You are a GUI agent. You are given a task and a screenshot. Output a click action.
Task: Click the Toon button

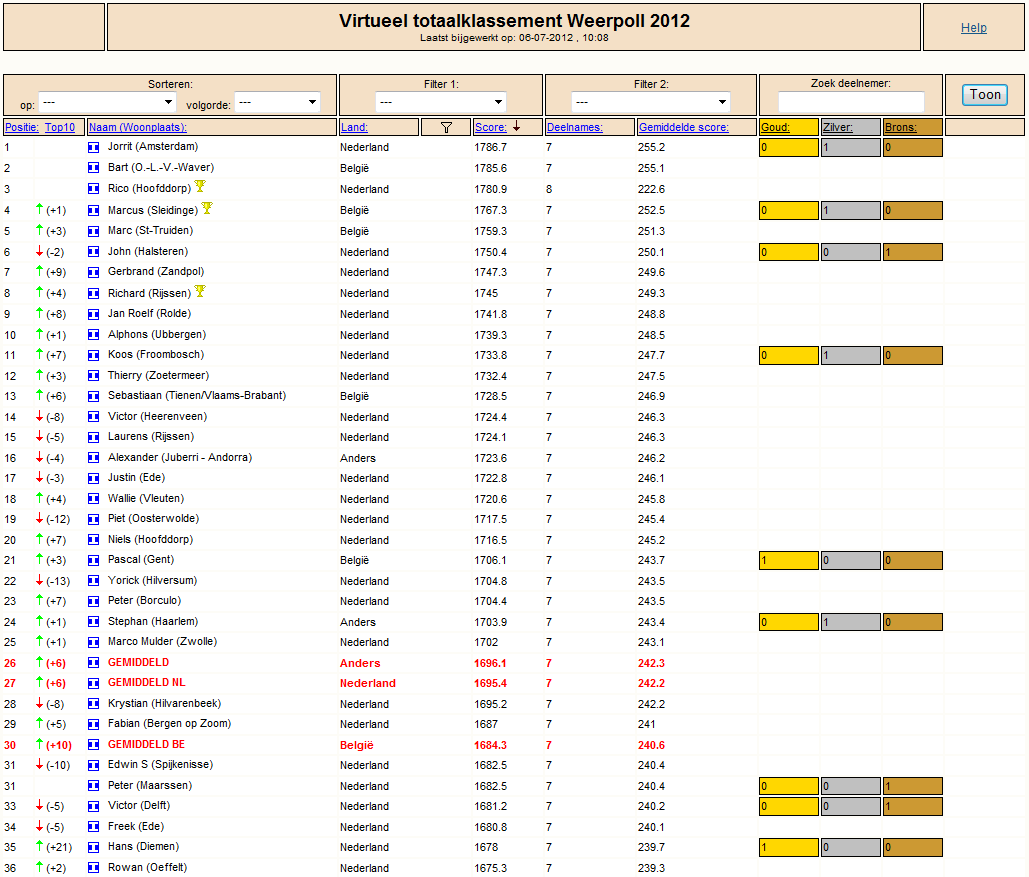[x=985, y=95]
